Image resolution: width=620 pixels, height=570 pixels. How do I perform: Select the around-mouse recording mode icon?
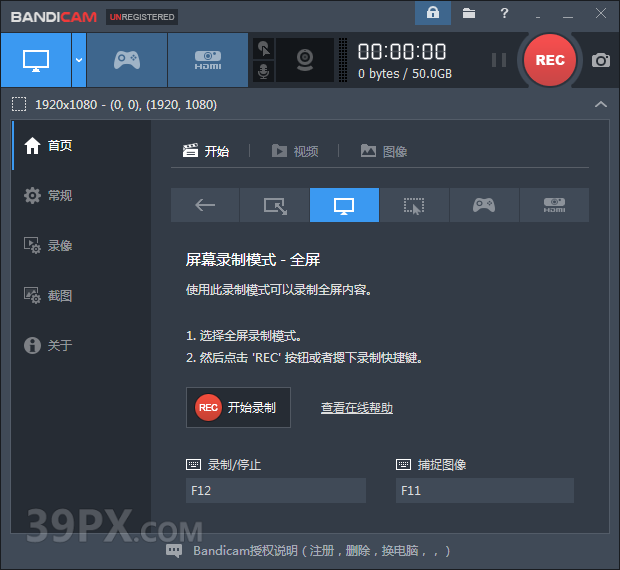tap(414, 205)
